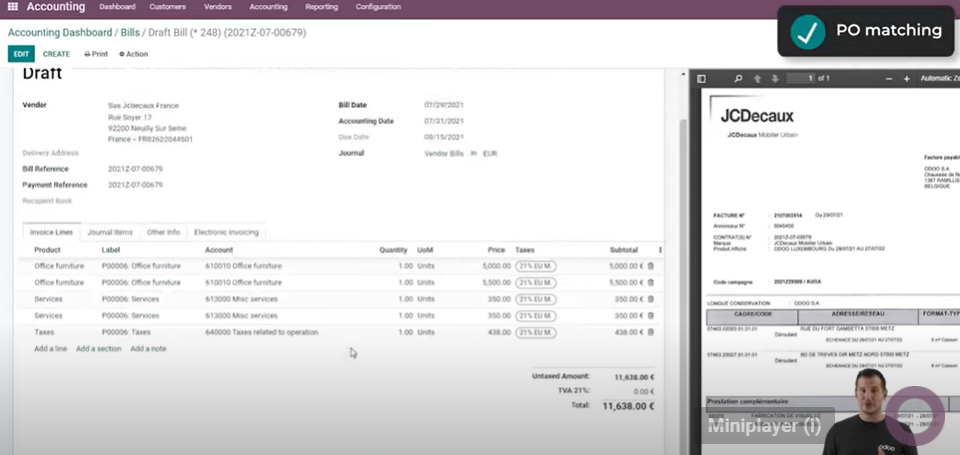Click the 21% EU M. tax tag on Taxes line
The height and width of the screenshot is (455, 960).
click(x=536, y=333)
